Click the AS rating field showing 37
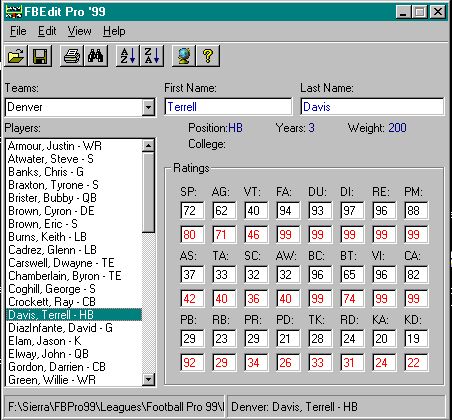The height and width of the screenshot is (420, 452). click(192, 274)
